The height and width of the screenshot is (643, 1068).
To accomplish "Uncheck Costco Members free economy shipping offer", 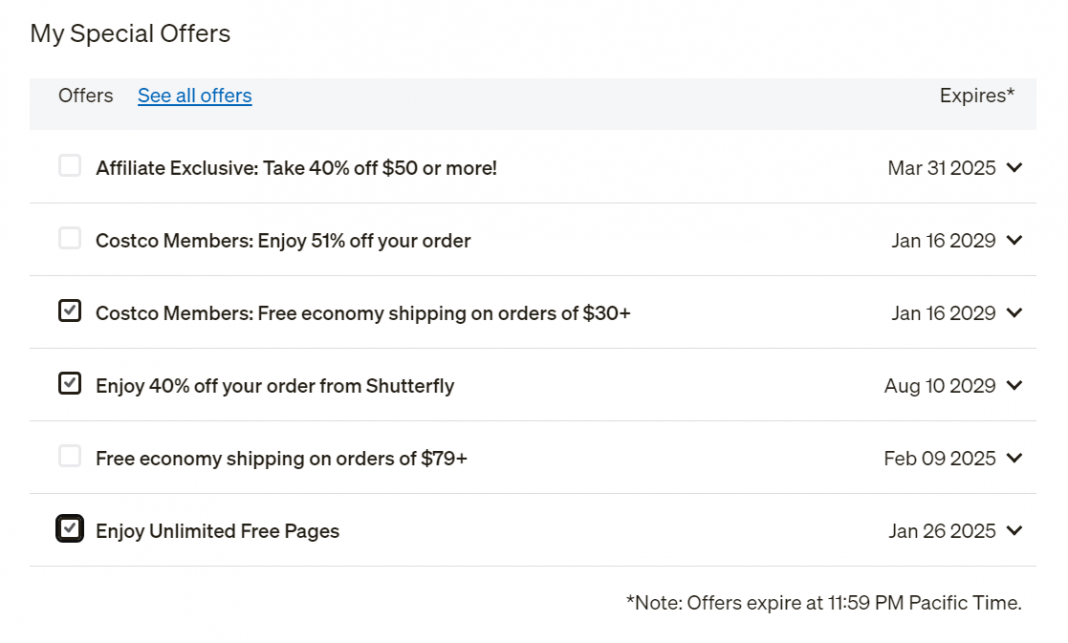I will click(69, 311).
